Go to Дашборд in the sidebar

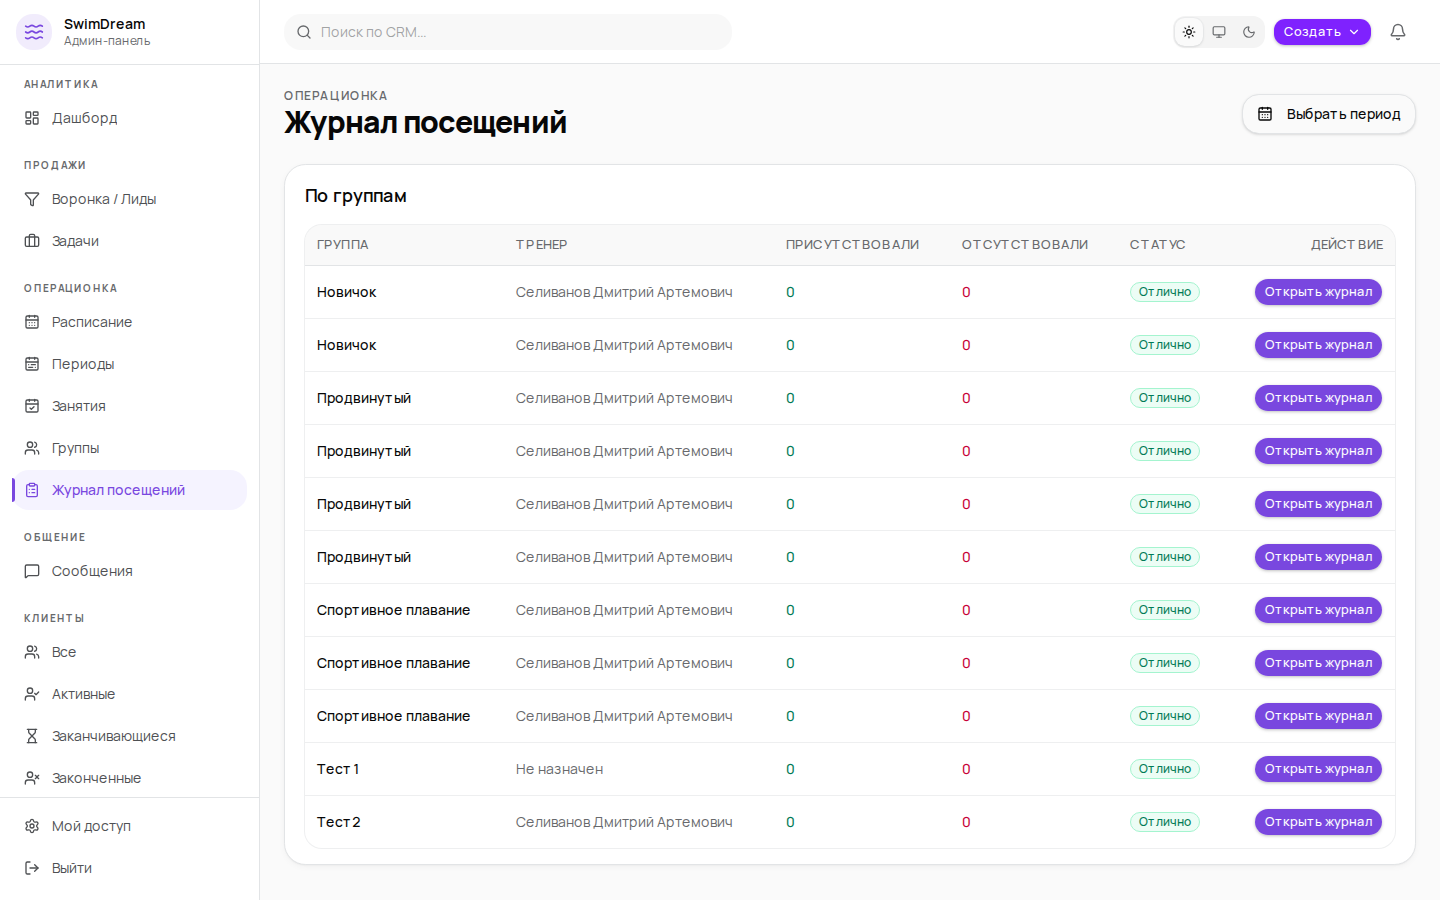click(130, 118)
